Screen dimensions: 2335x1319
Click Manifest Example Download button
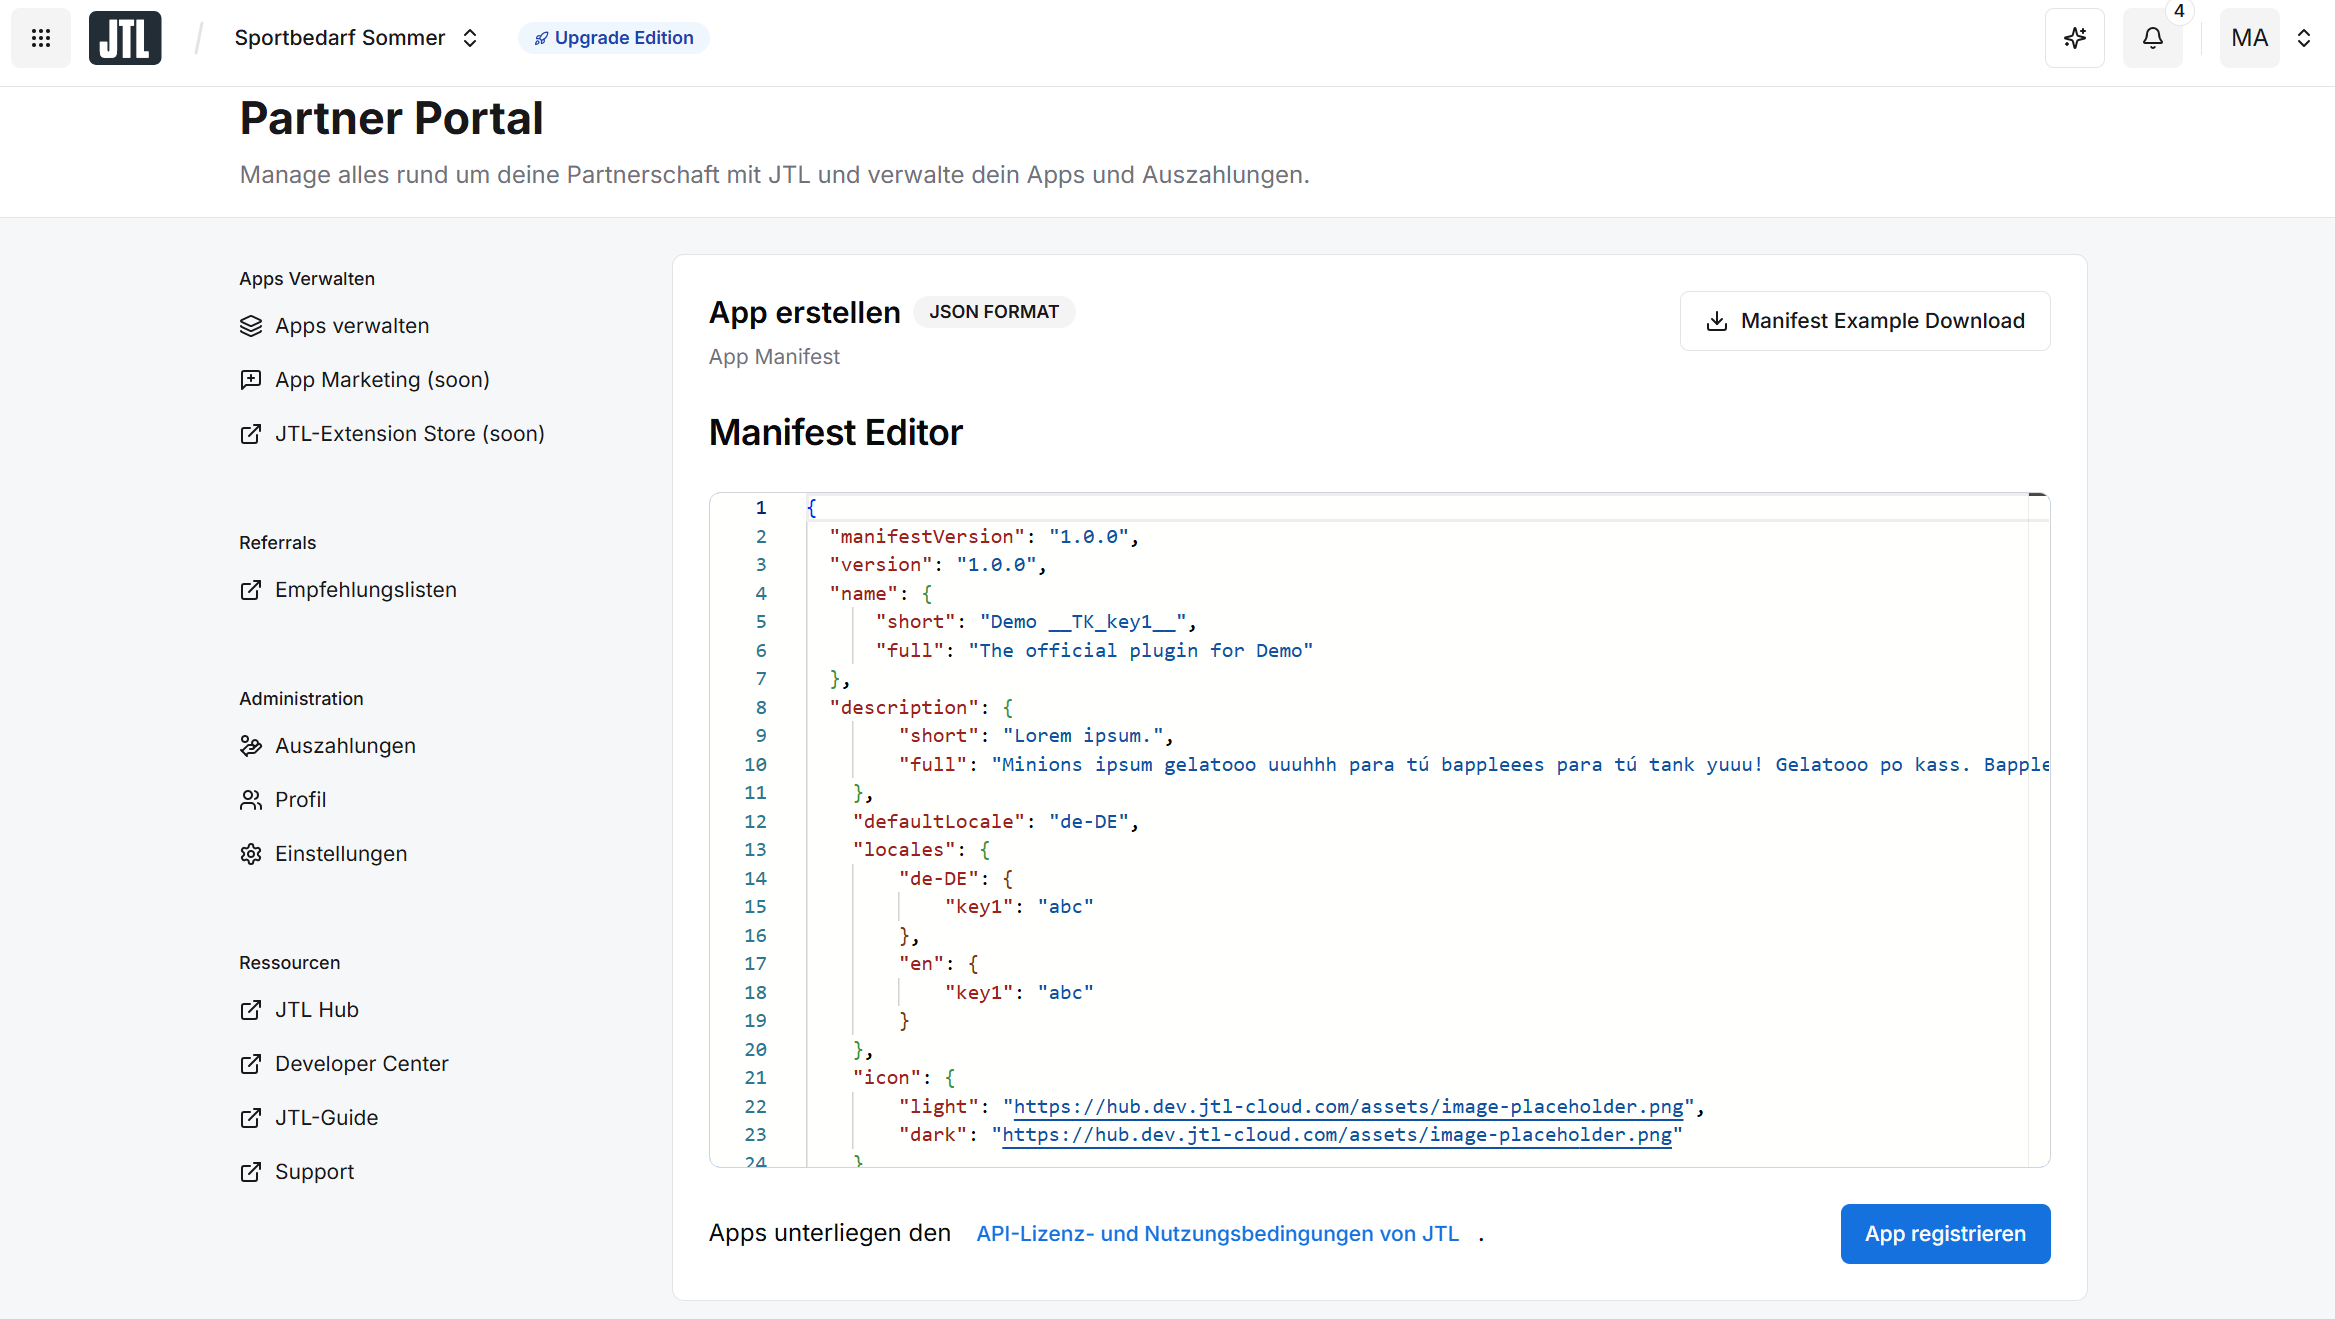[x=1865, y=321]
